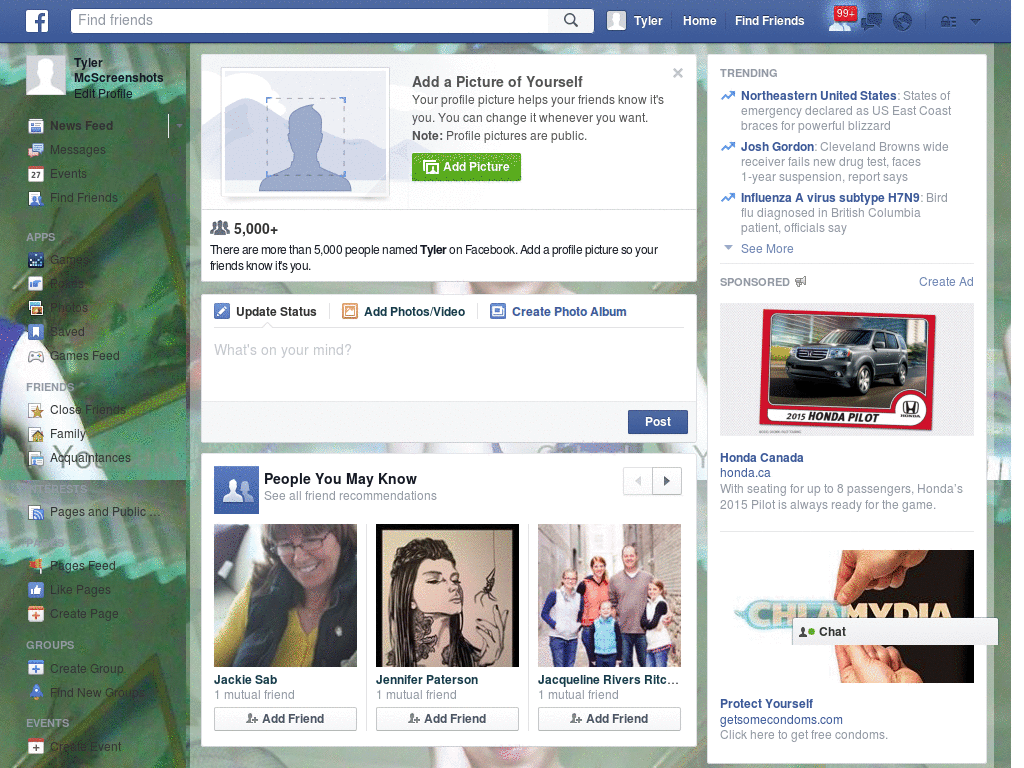Image resolution: width=1024 pixels, height=768 pixels.
Task: Click Tyler profile thumbnail in top bar
Action: (616, 21)
